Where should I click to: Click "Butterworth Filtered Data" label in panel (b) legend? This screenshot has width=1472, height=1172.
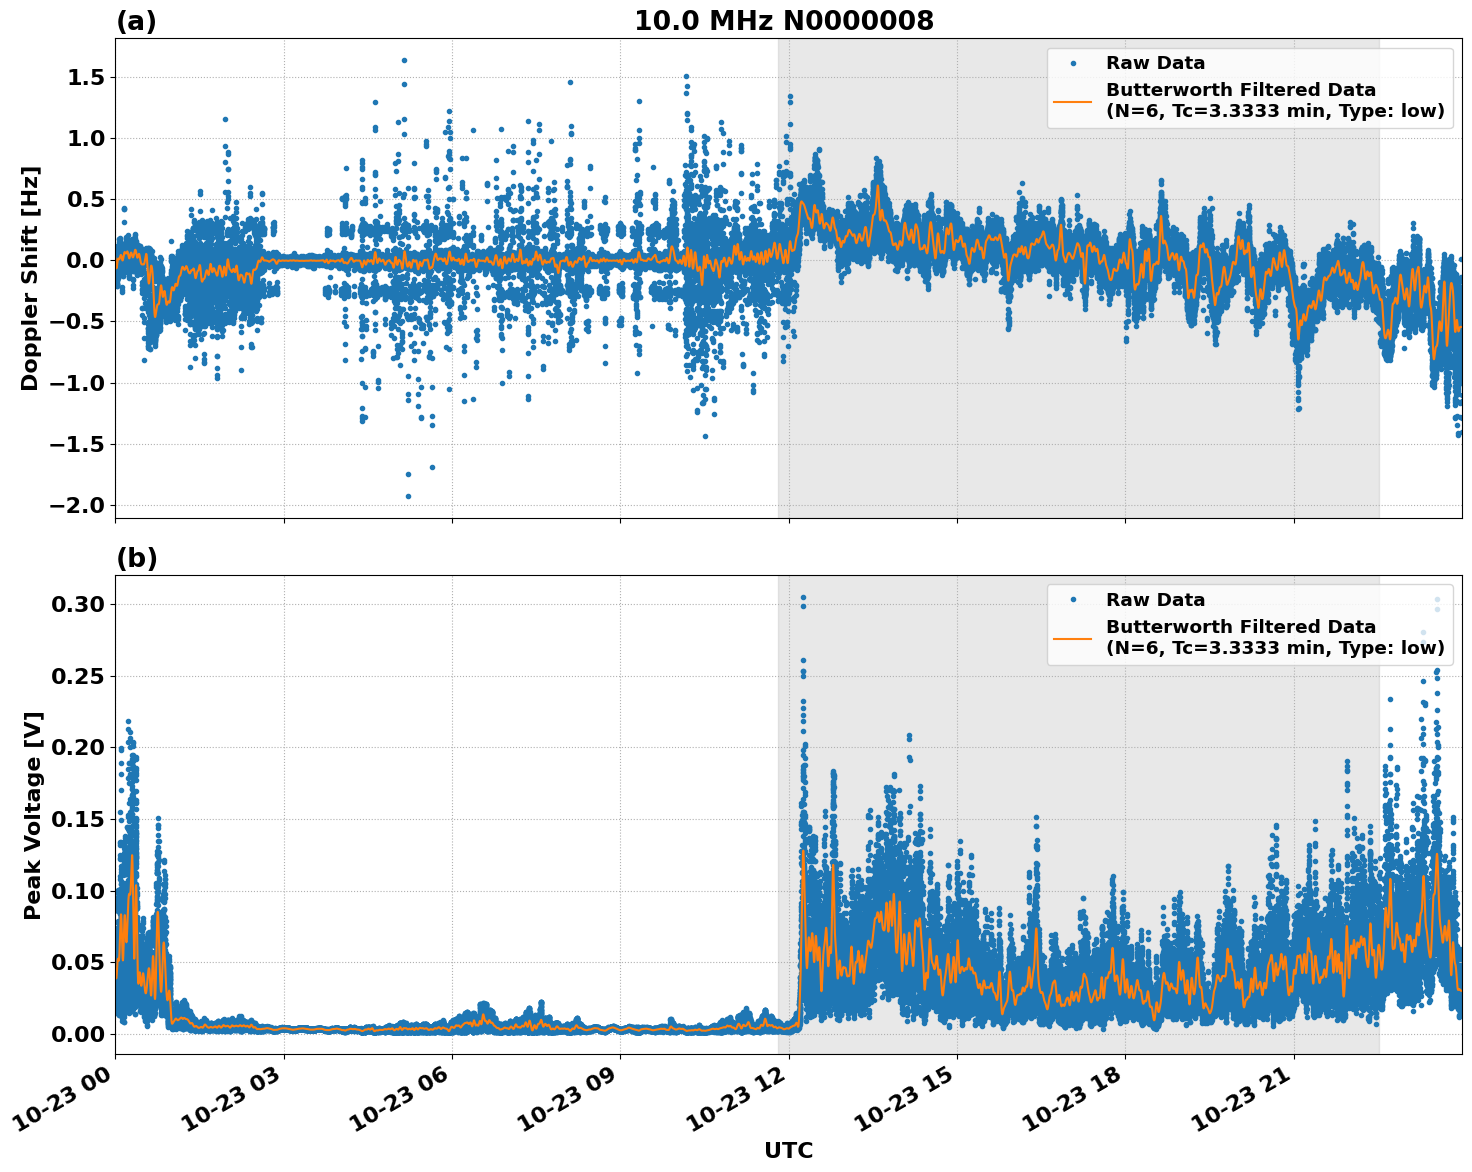[x=1240, y=628]
